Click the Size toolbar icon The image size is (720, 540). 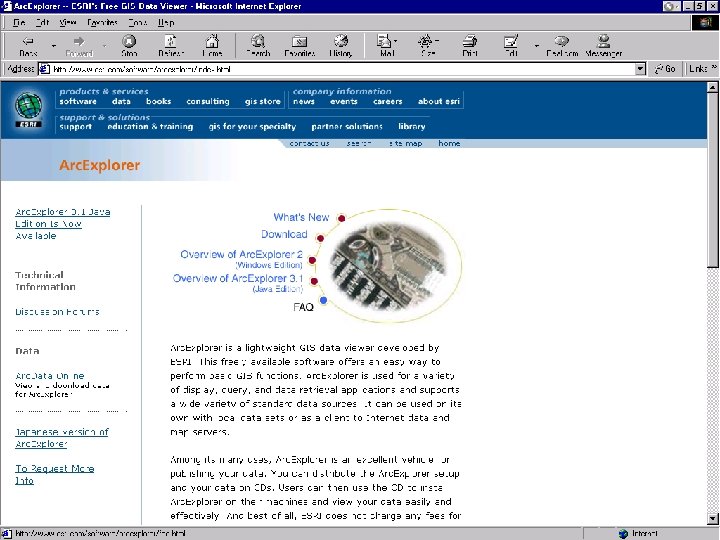click(425, 41)
